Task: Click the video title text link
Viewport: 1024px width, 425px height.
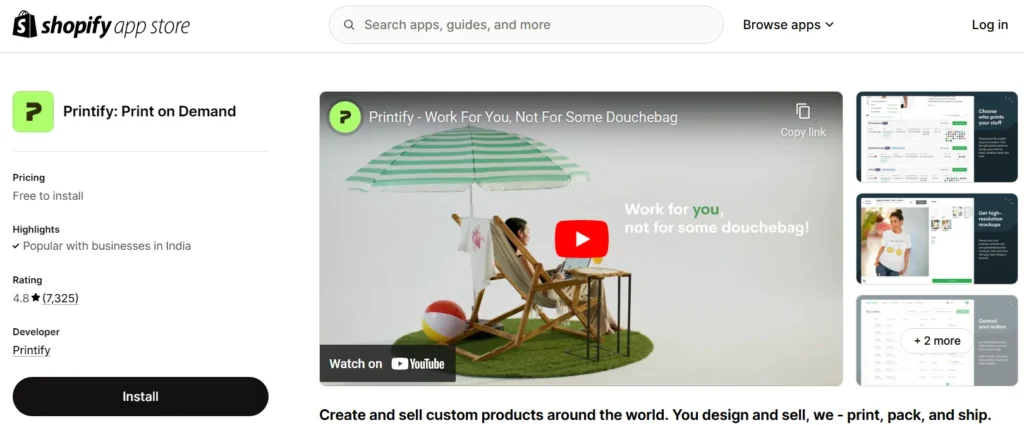Action: (x=523, y=118)
